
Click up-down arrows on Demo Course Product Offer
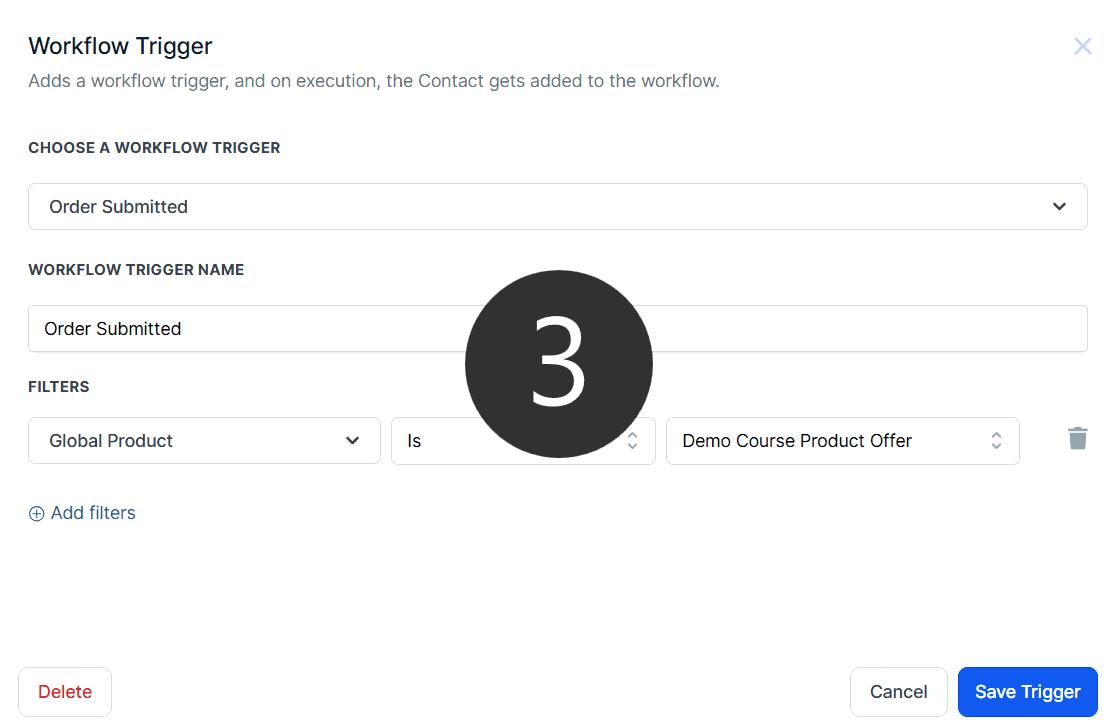pos(996,441)
